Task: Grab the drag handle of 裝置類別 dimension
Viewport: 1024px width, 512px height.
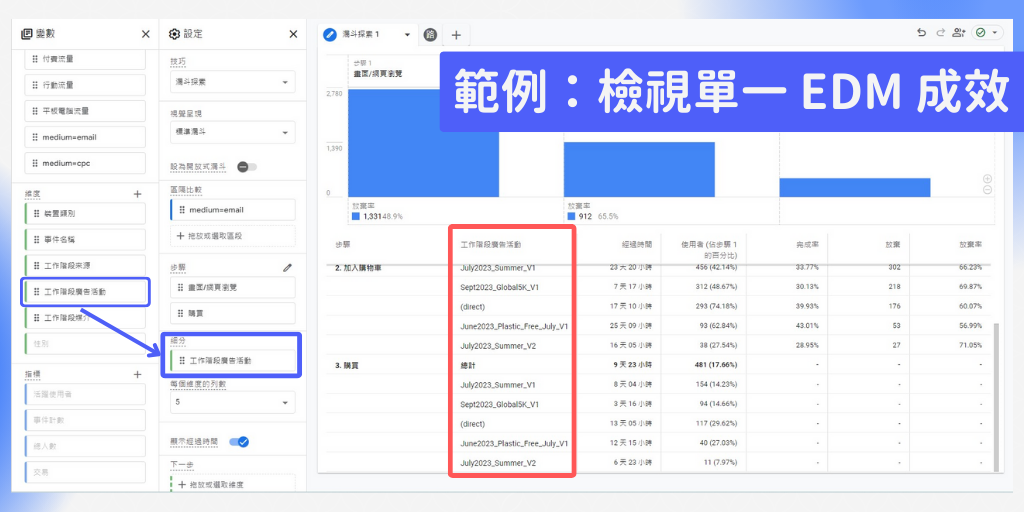Action: 37,214
